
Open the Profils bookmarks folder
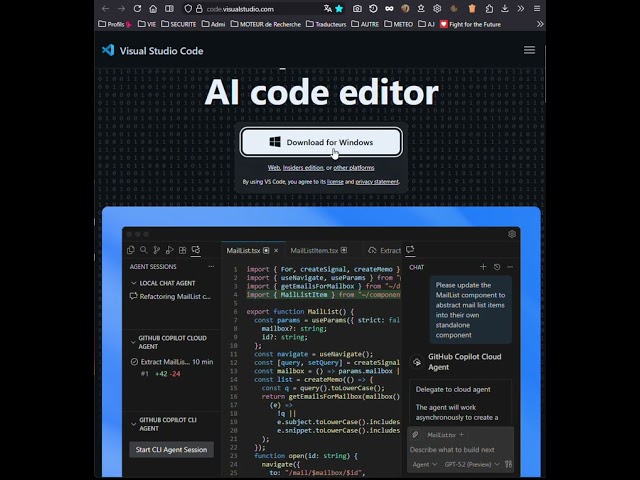coord(115,24)
